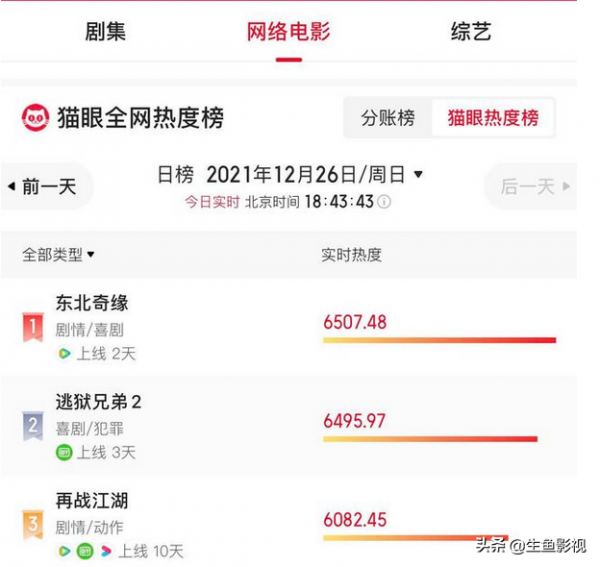The width and height of the screenshot is (600, 567).
Task: Open the 剧集 tab
Action: pyautogui.click(x=105, y=31)
